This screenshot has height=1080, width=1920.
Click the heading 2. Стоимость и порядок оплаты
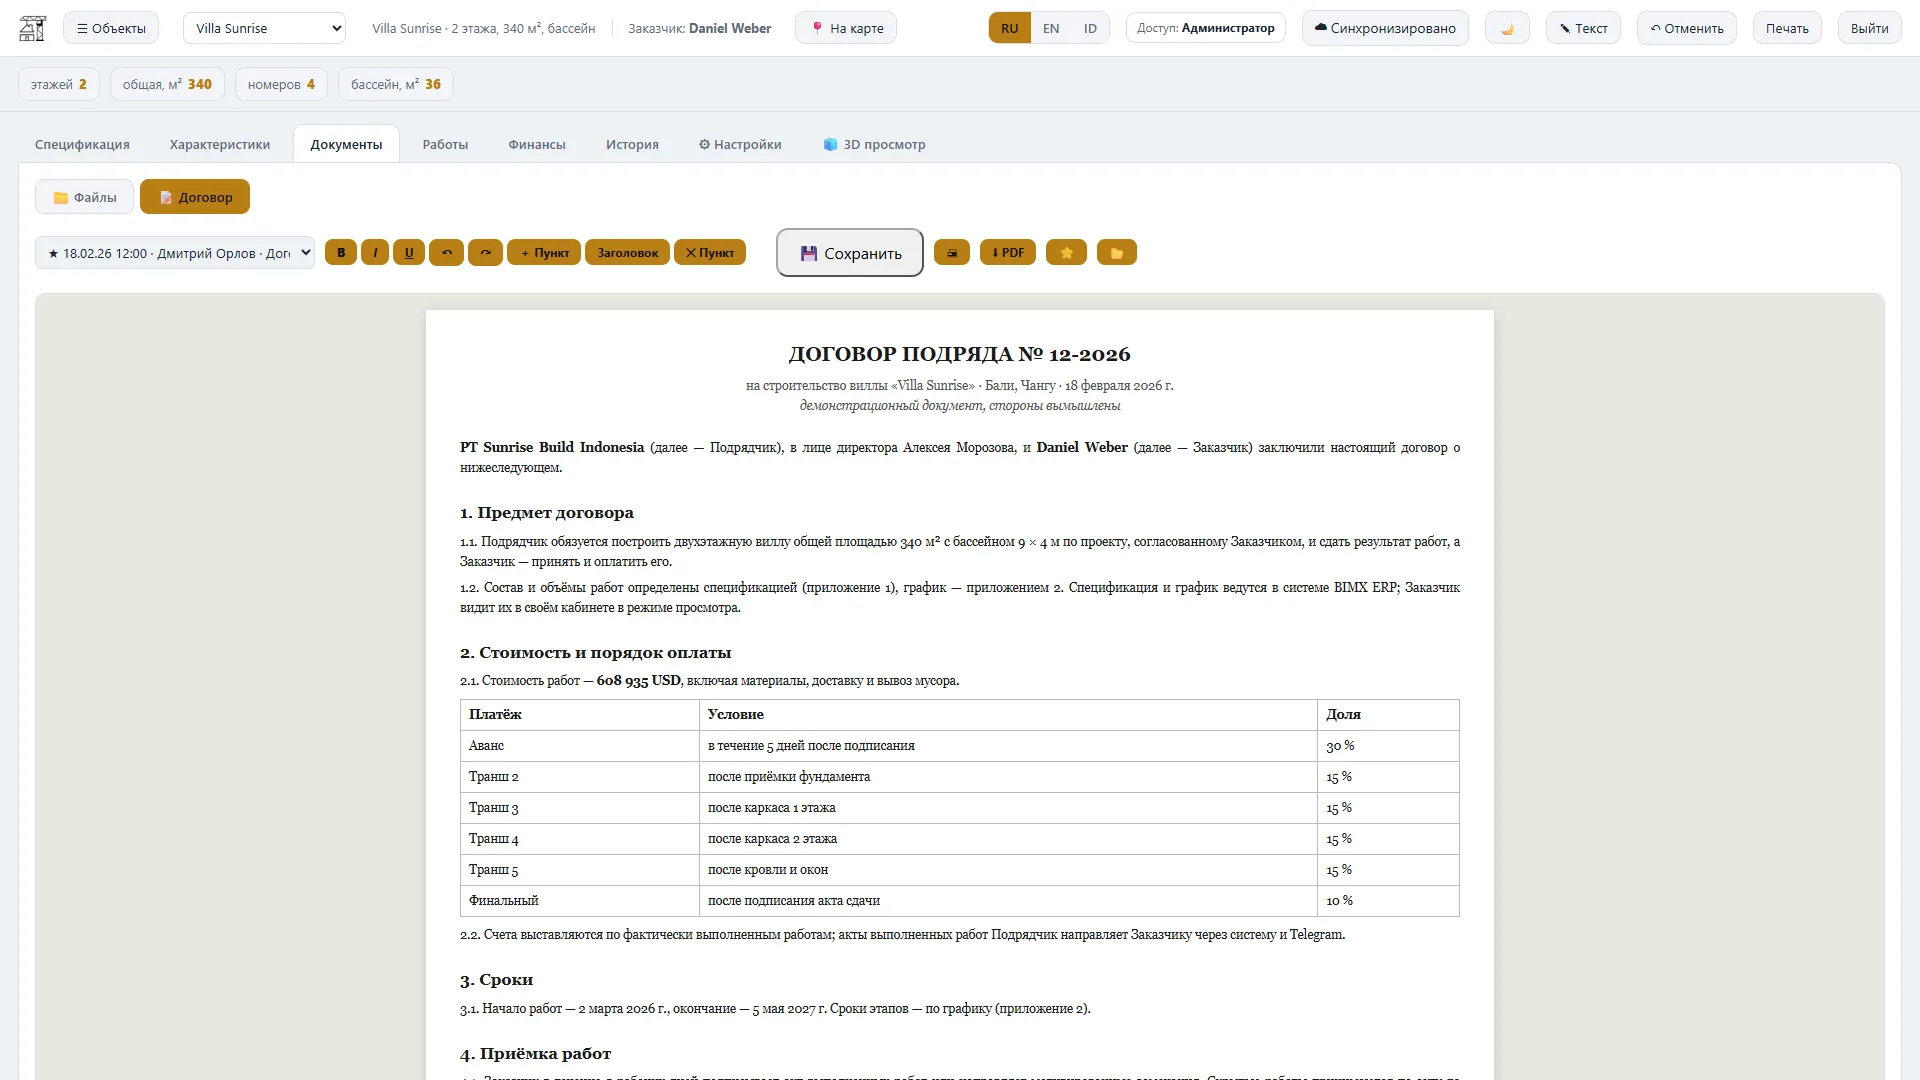[x=596, y=653]
